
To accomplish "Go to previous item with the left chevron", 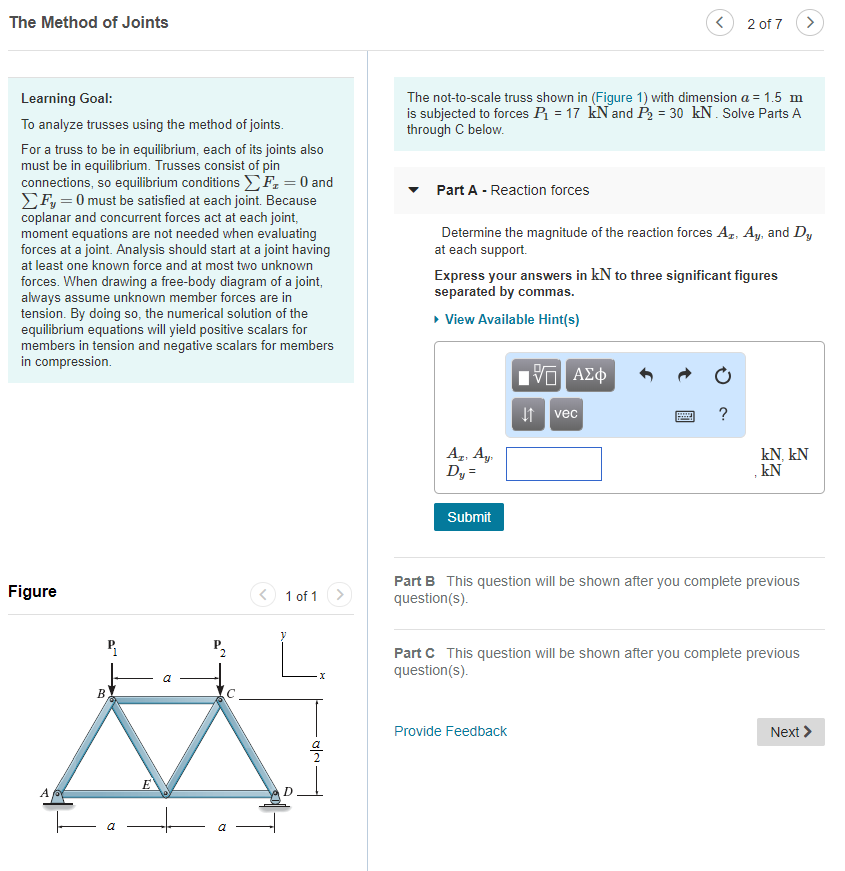I will [720, 22].
